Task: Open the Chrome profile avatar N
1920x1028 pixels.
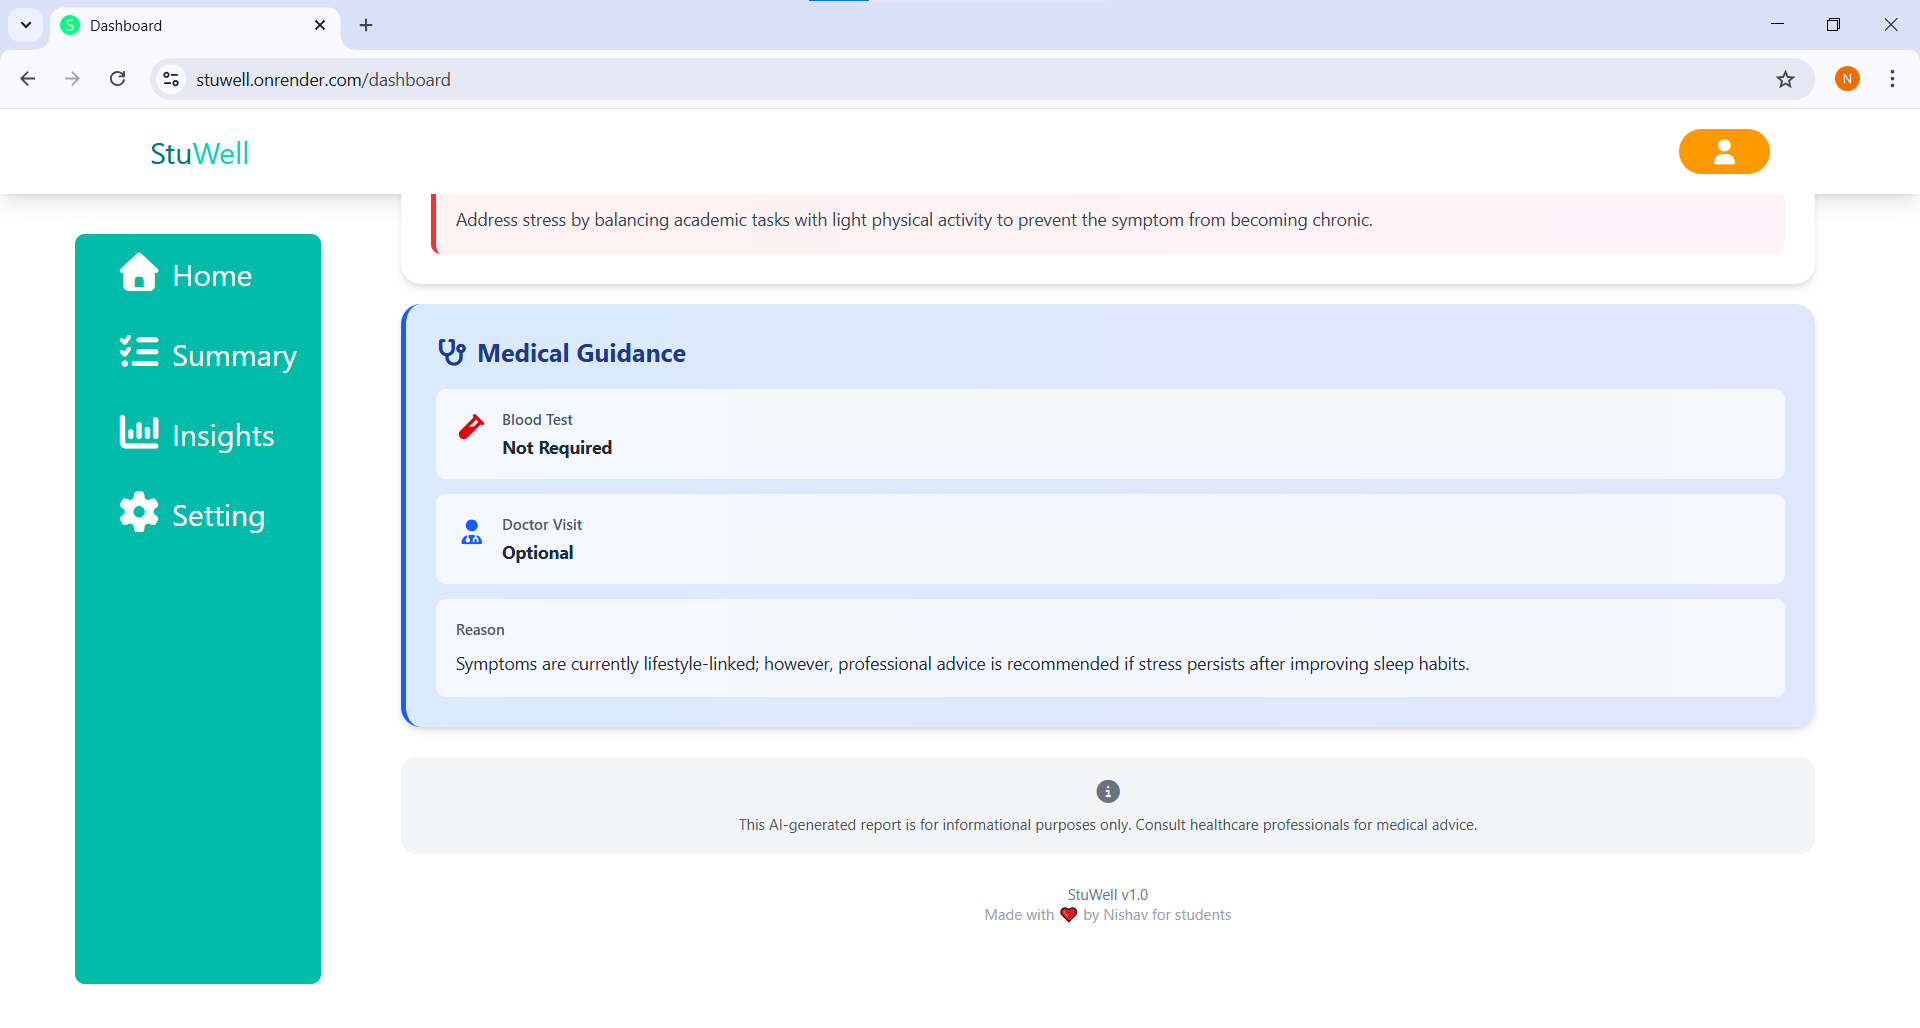Action: pyautogui.click(x=1848, y=79)
